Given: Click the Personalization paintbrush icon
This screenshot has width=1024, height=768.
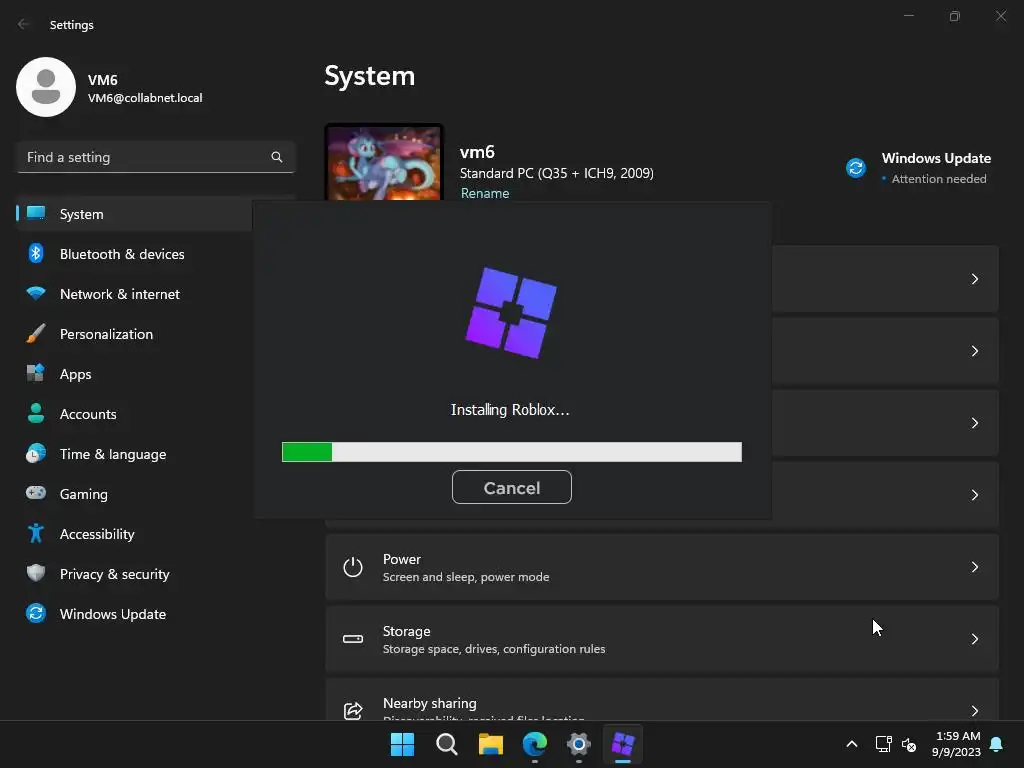Looking at the screenshot, I should [x=36, y=334].
